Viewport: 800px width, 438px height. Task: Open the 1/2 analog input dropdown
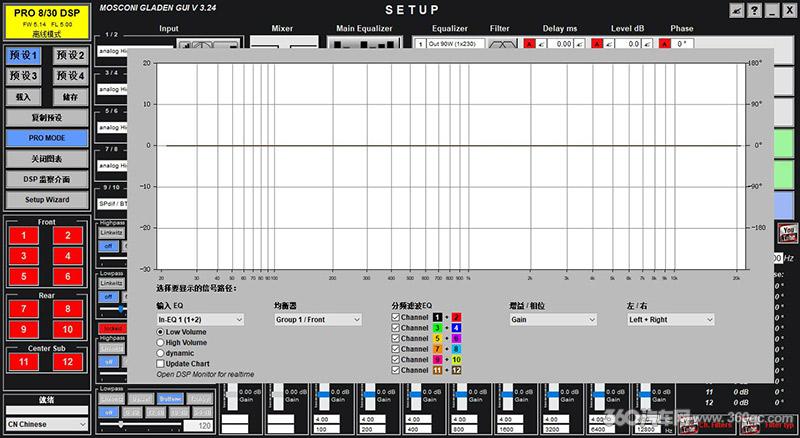click(112, 51)
